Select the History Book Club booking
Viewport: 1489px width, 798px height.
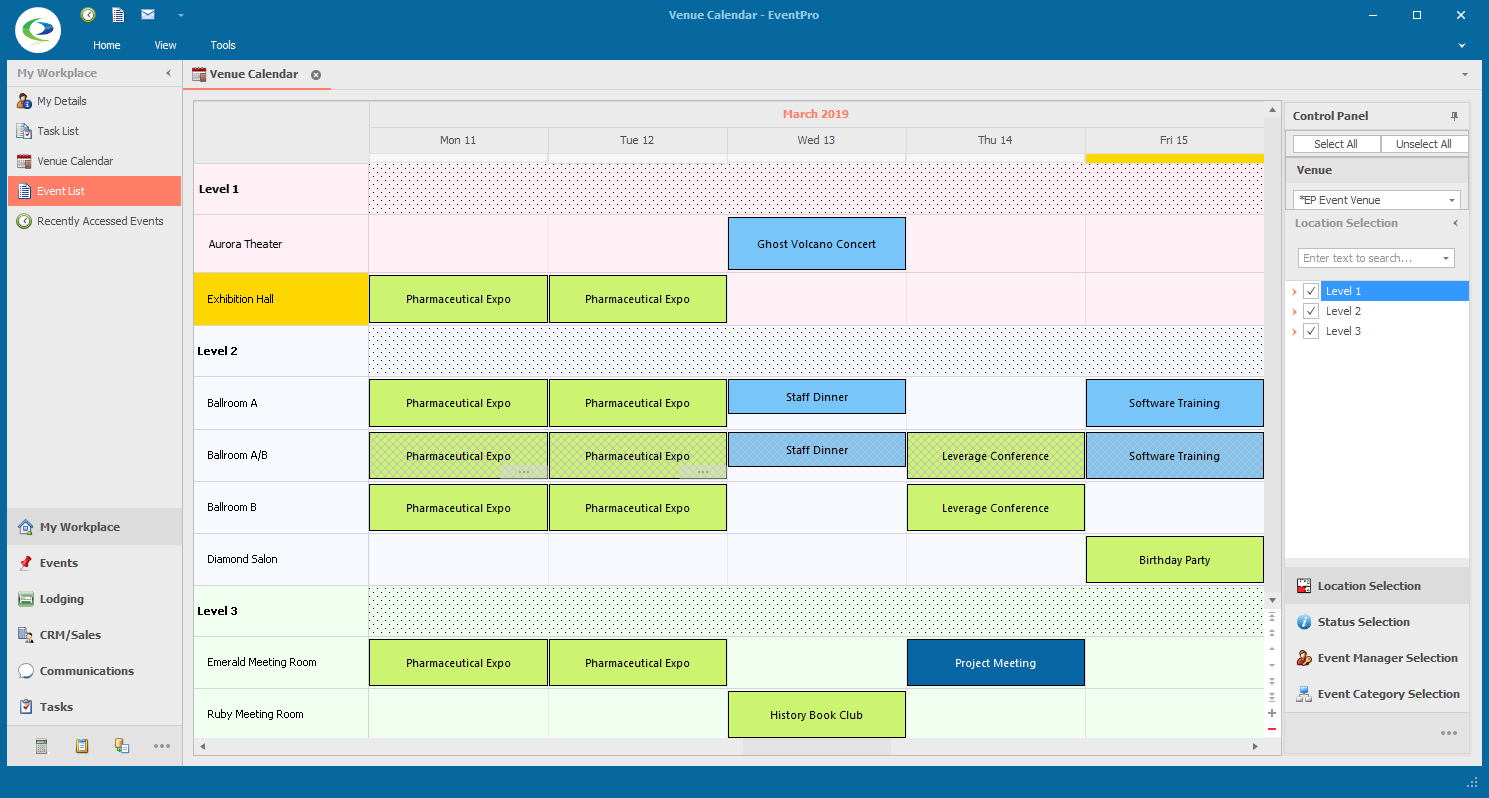[x=817, y=715]
